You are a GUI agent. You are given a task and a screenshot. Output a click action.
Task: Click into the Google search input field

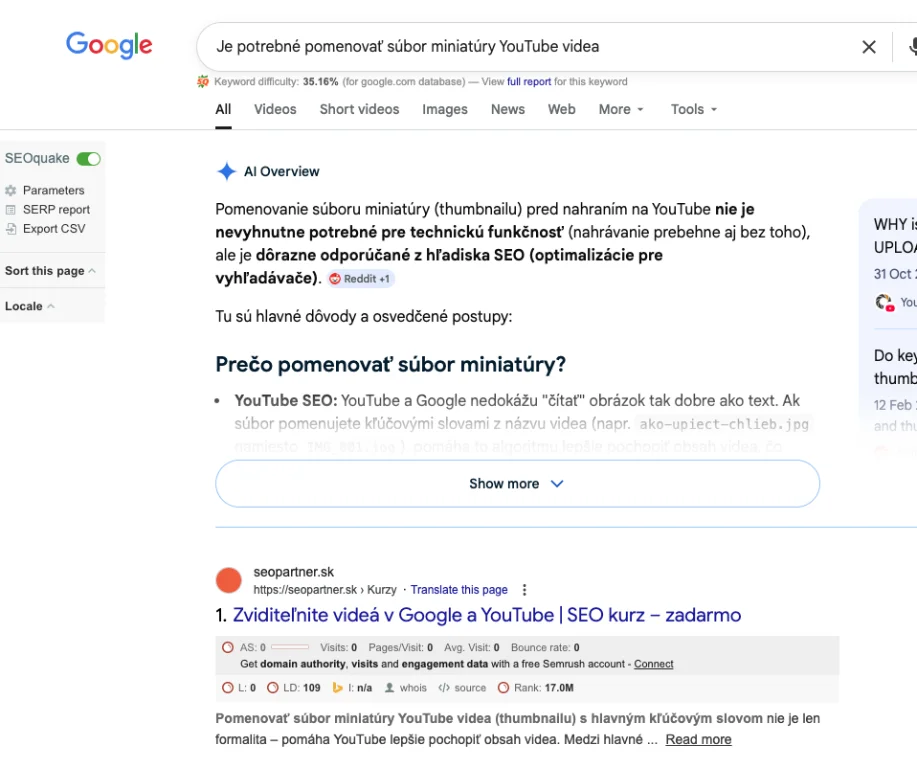pyautogui.click(x=520, y=46)
